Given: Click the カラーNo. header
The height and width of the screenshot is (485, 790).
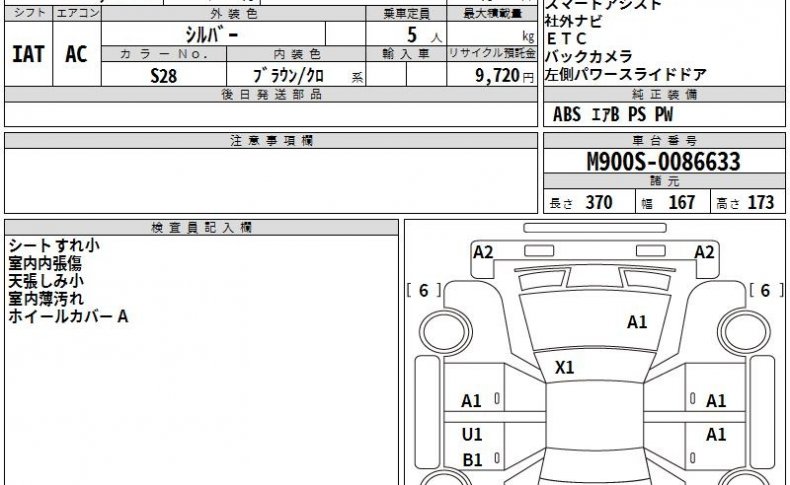Looking at the screenshot, I should click(x=164, y=54).
